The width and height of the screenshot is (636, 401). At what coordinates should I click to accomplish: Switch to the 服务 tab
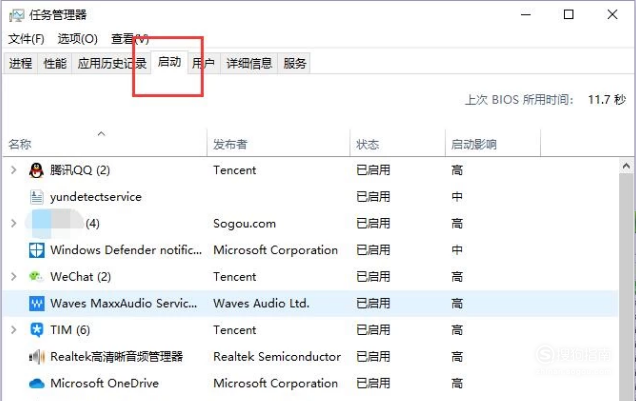point(294,63)
